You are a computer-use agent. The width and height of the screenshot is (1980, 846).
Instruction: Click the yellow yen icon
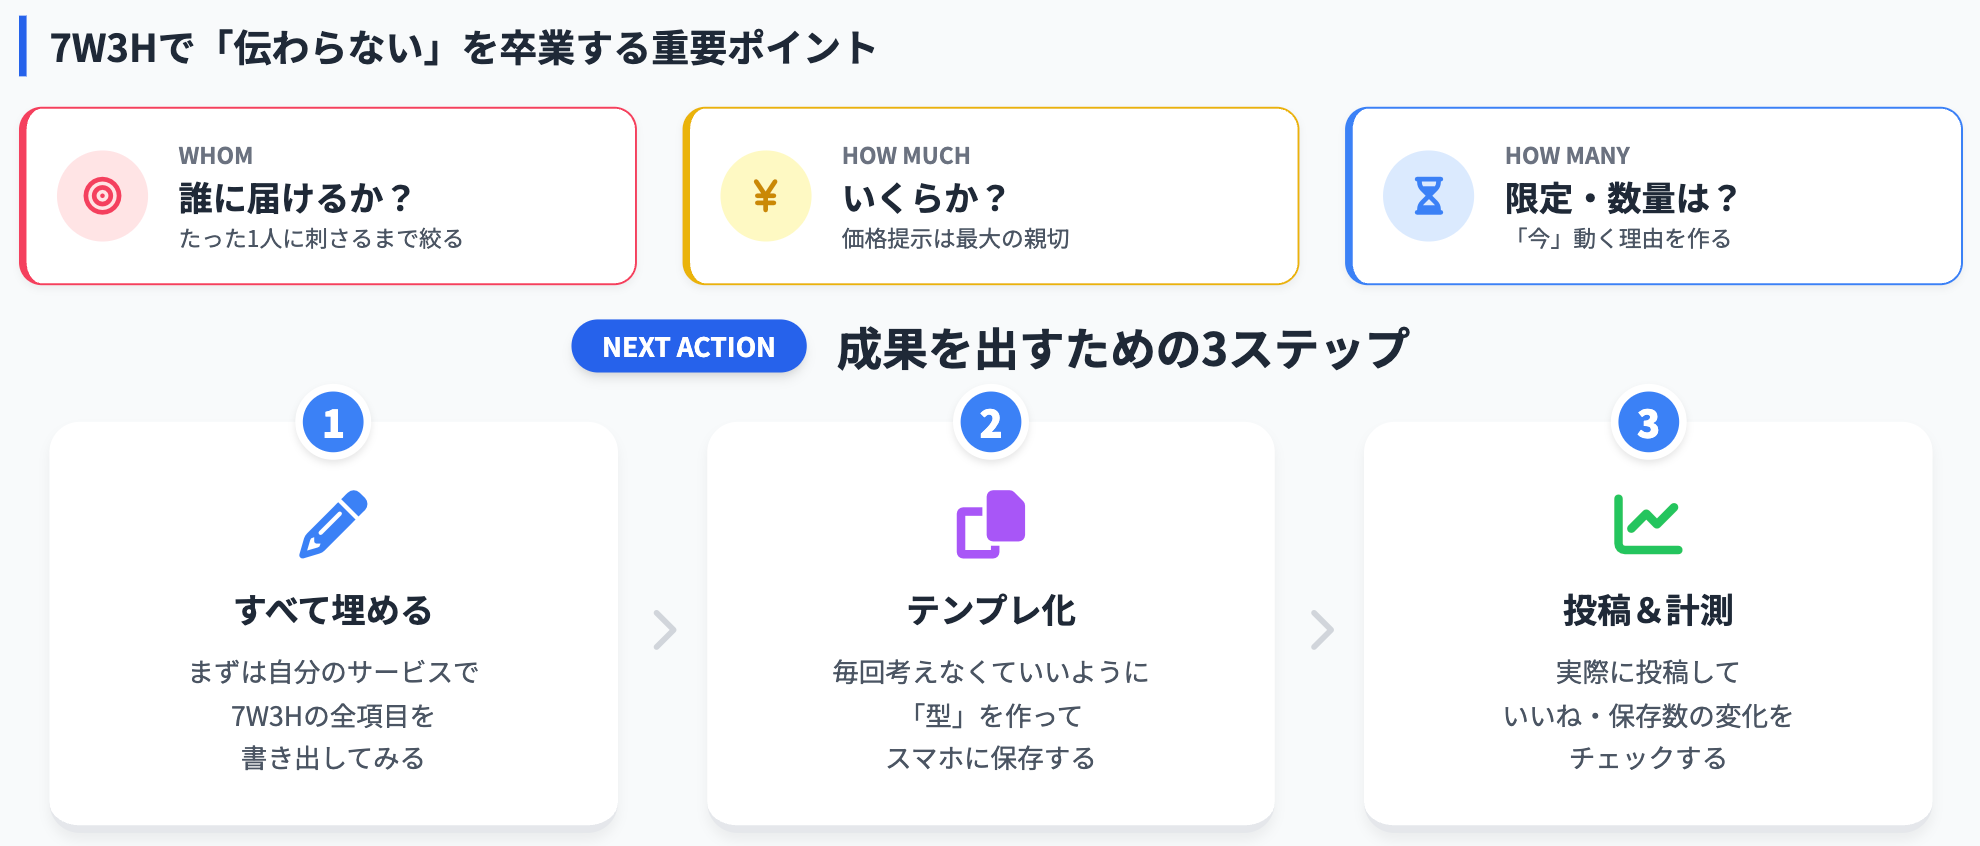click(x=765, y=196)
